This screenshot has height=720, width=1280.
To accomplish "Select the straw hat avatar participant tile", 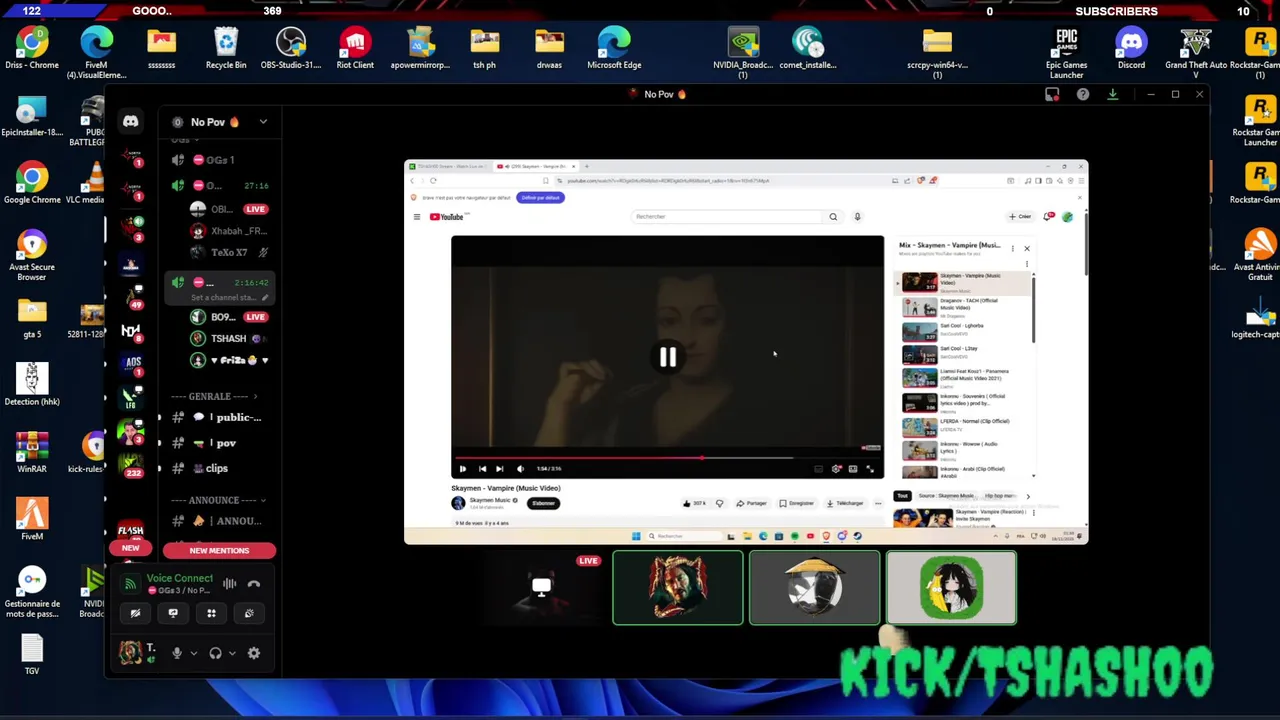I will tap(814, 588).
